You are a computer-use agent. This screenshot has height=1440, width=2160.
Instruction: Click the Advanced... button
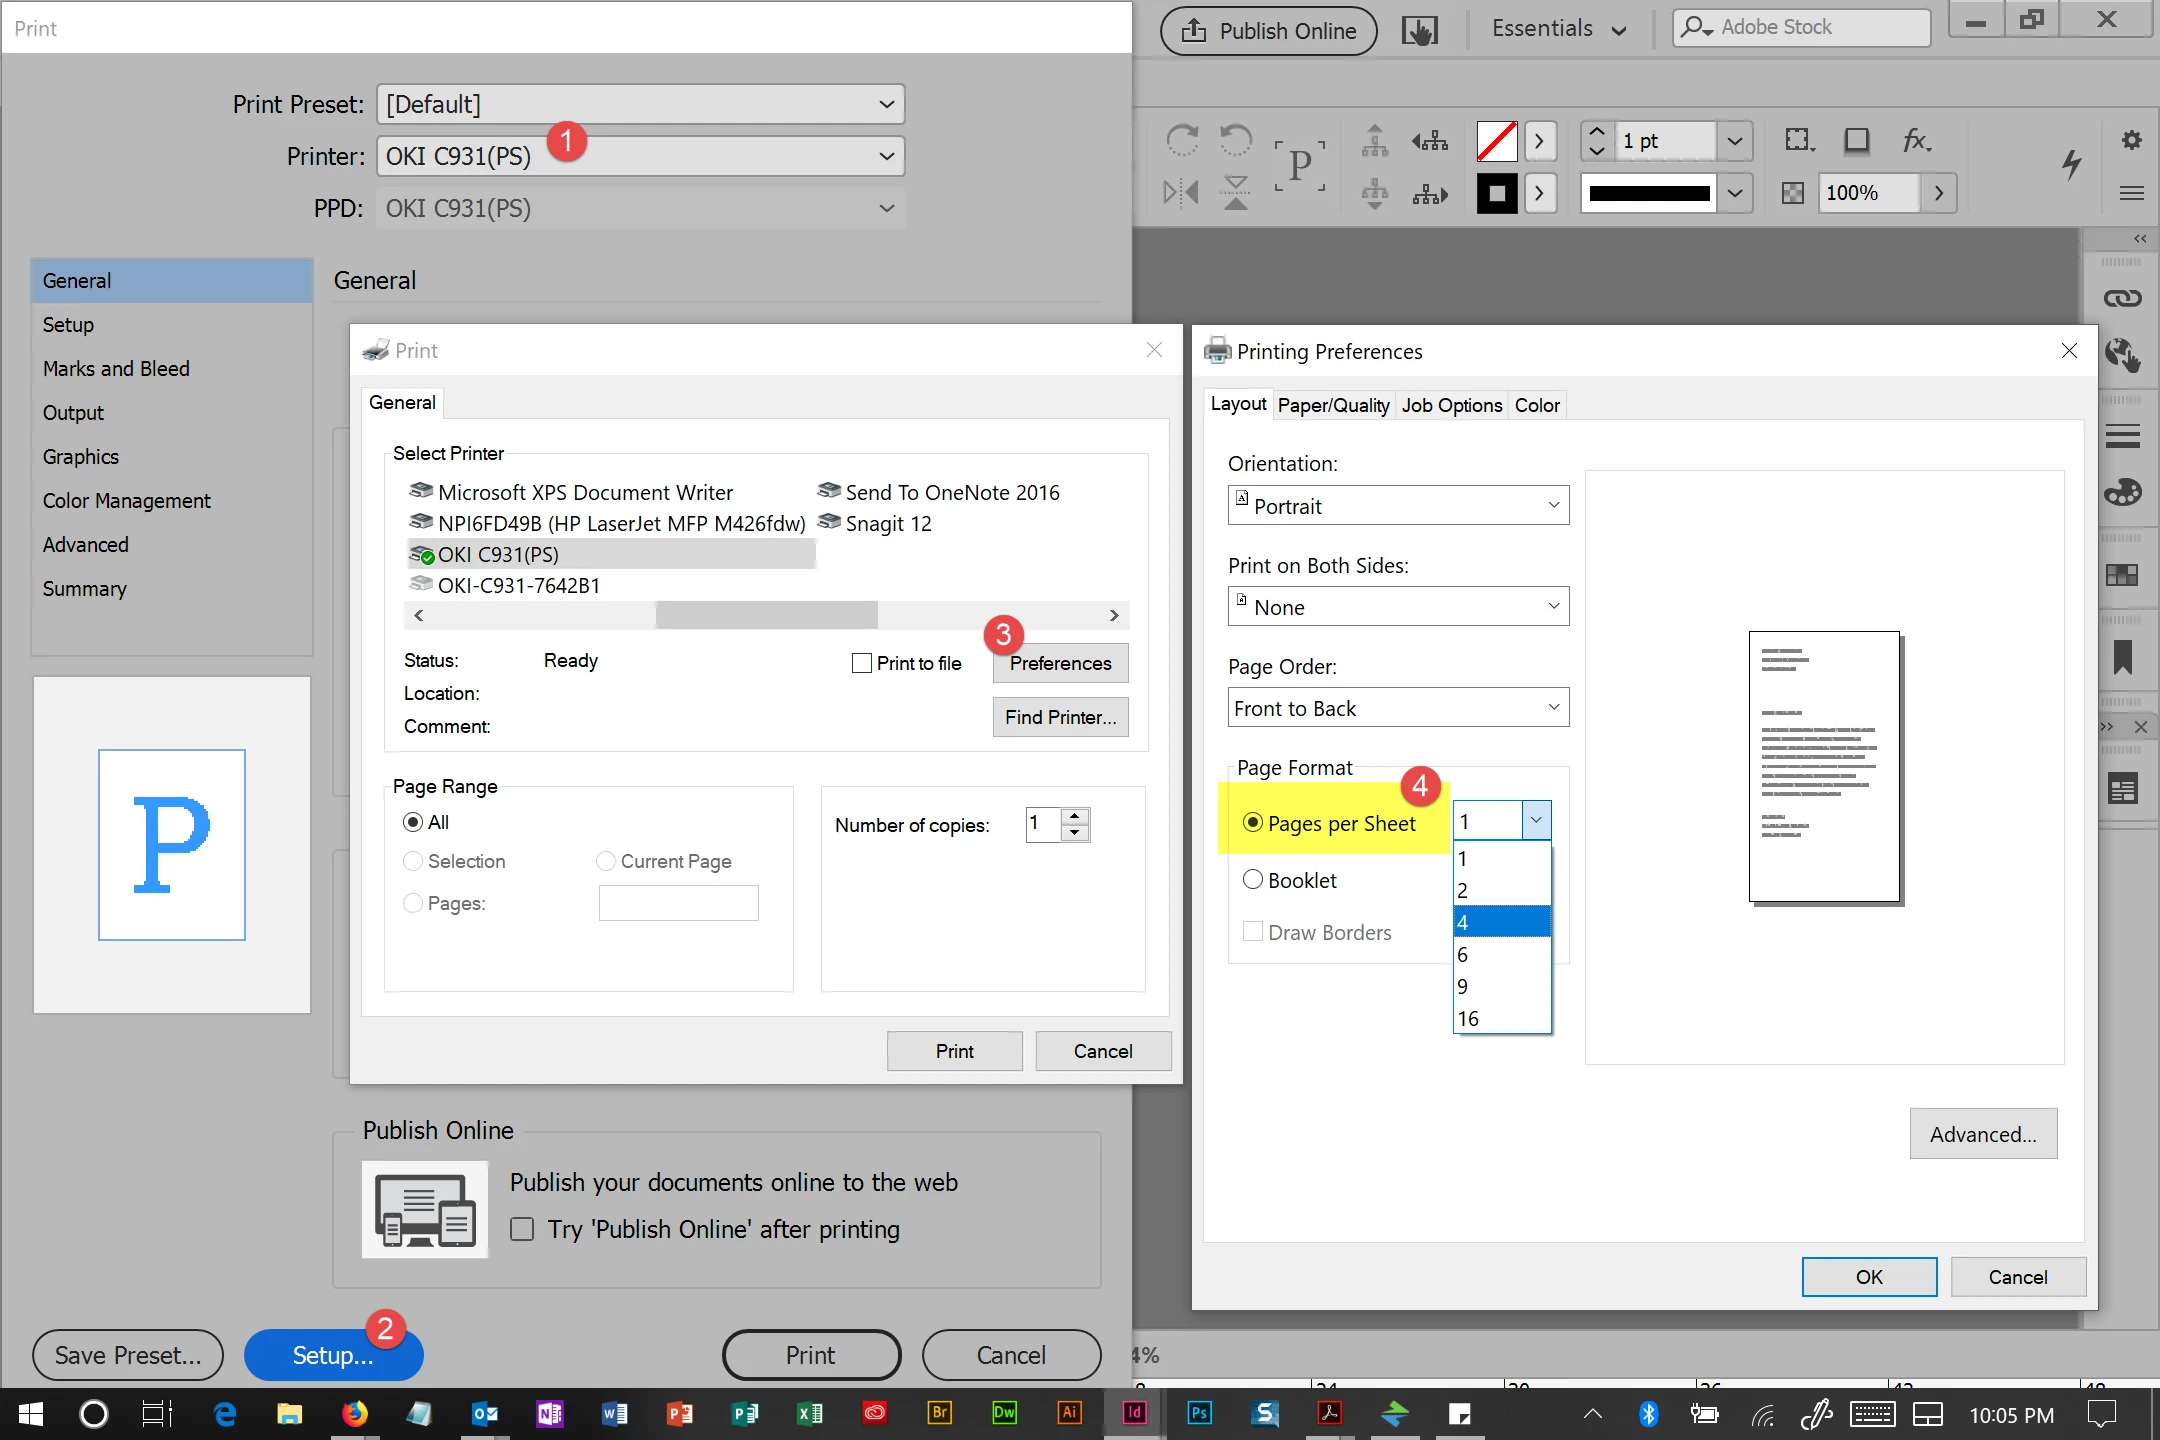tap(1982, 1134)
